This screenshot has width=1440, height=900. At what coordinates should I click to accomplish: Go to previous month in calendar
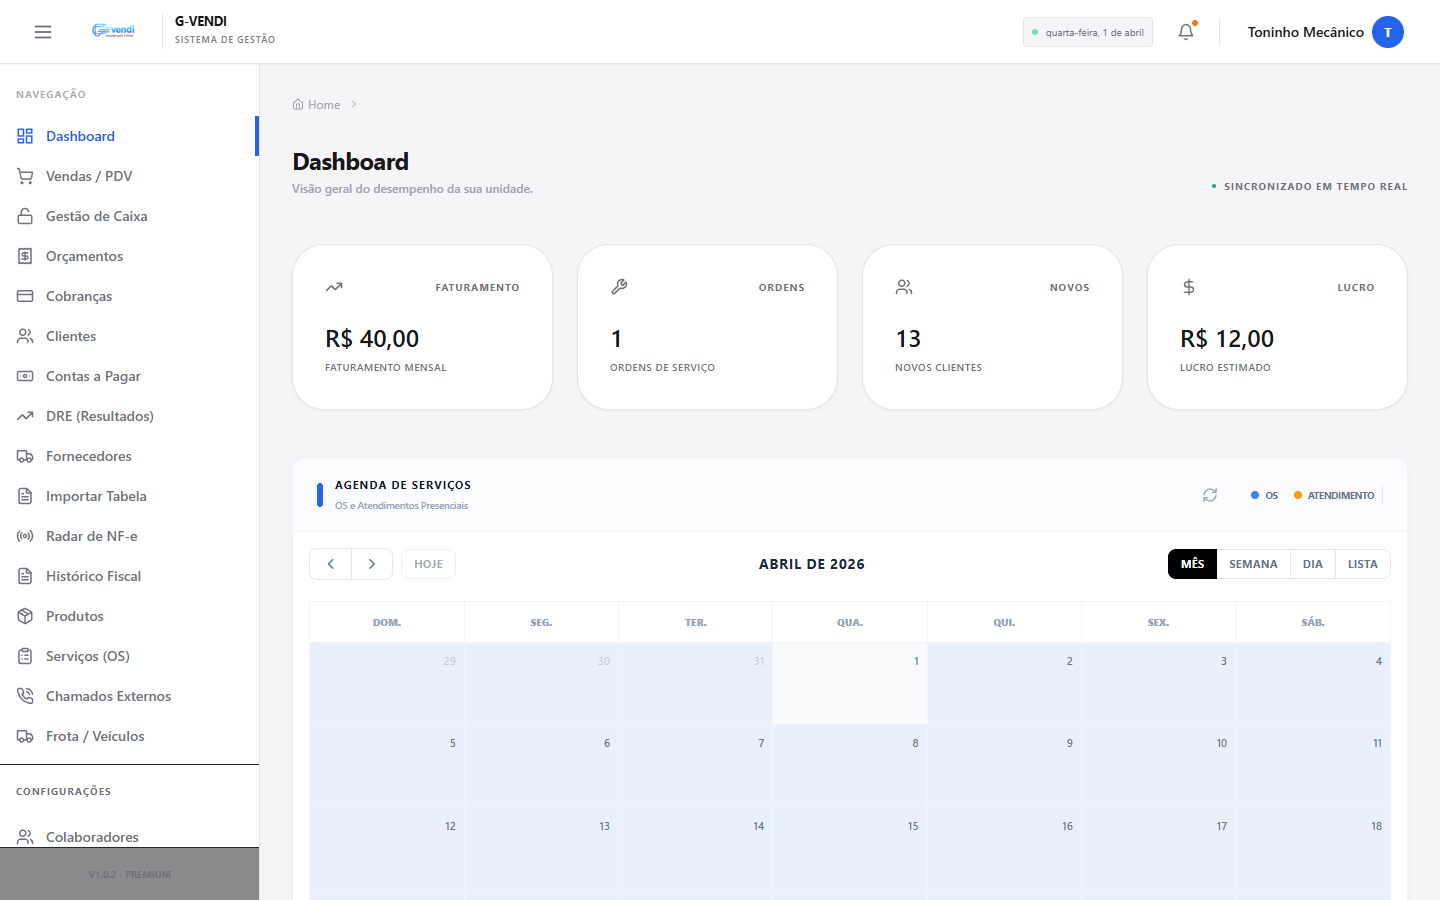pyautogui.click(x=331, y=564)
